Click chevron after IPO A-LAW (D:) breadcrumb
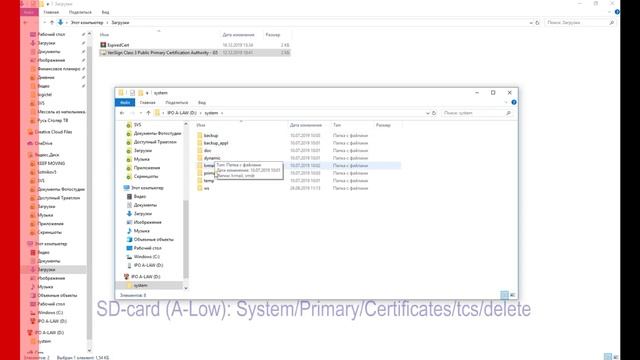Image resolution: width=640 pixels, height=360 pixels. pyautogui.click(x=200, y=113)
